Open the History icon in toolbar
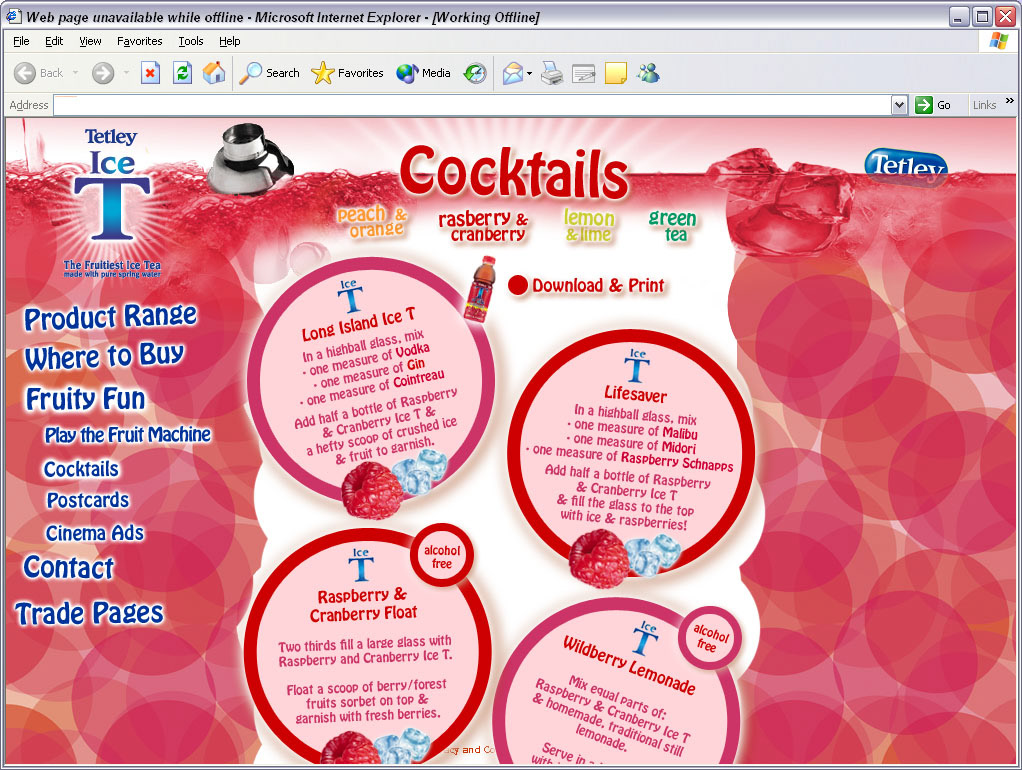The height and width of the screenshot is (770, 1022). tap(475, 73)
